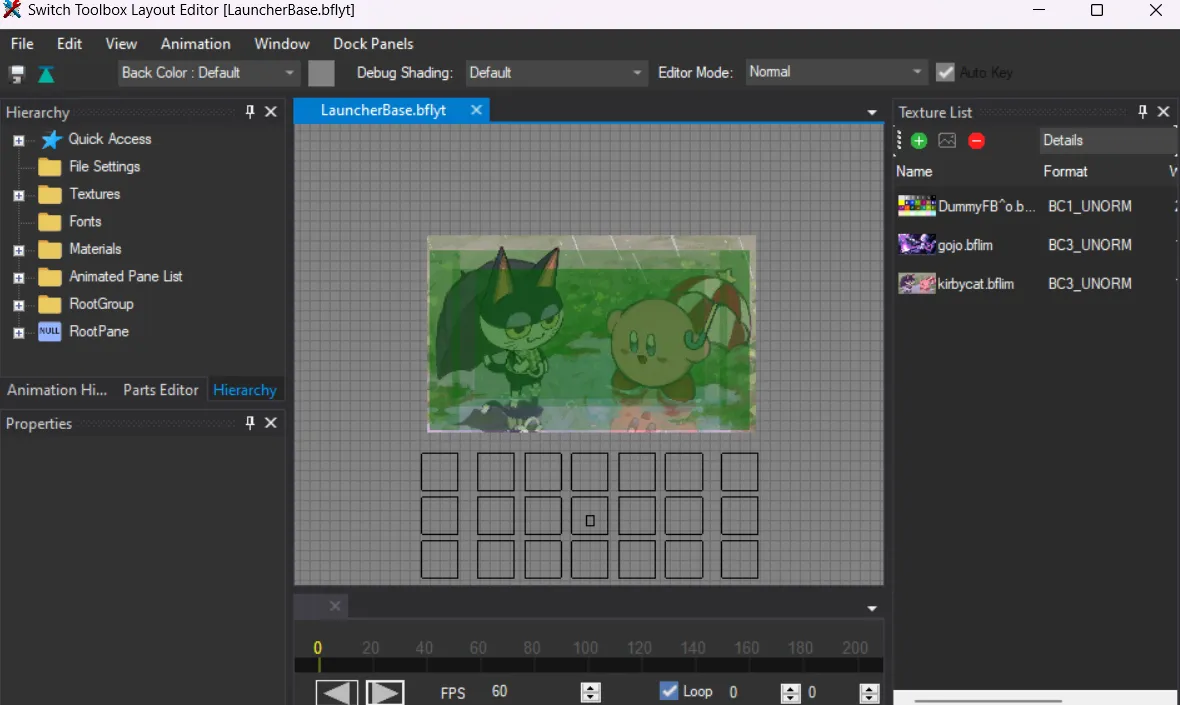Click the red remove texture icon
This screenshot has height=705, width=1180.
tap(977, 141)
